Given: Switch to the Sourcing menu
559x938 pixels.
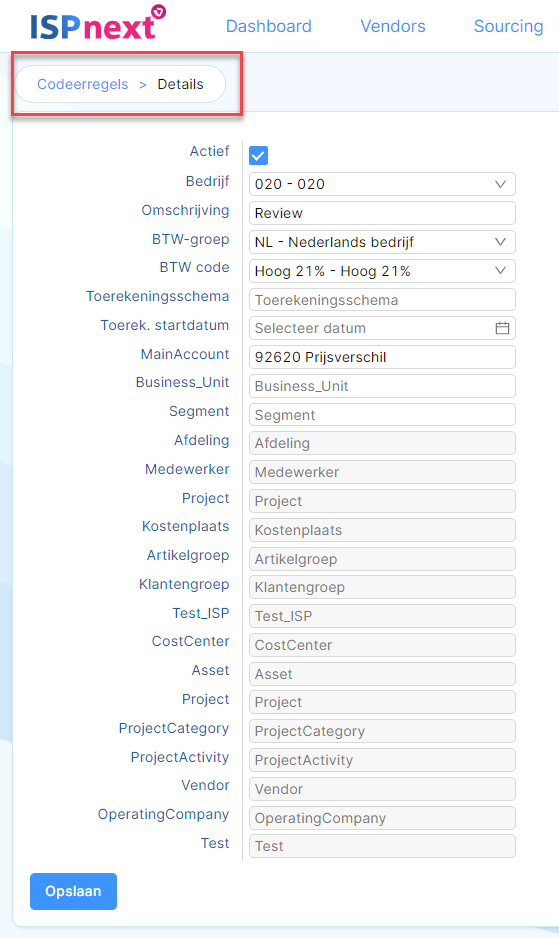Looking at the screenshot, I should [509, 26].
